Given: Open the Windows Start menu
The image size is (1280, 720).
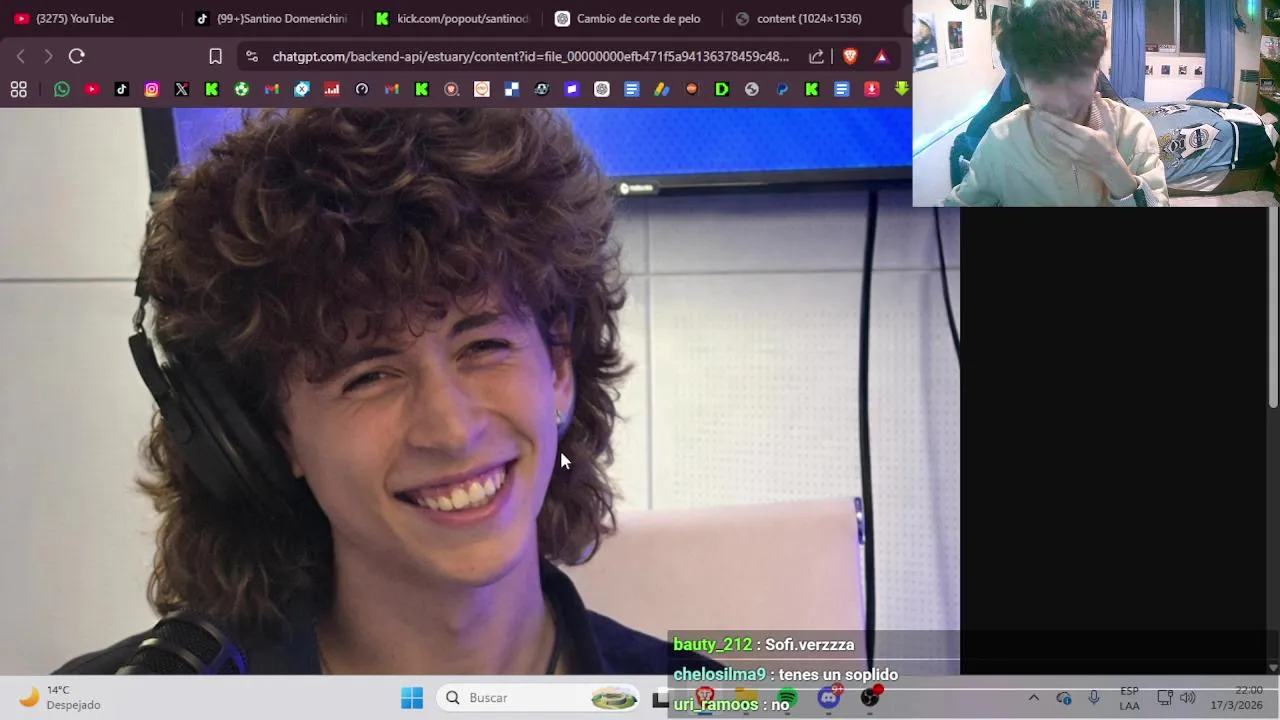Looking at the screenshot, I should click(x=412, y=697).
